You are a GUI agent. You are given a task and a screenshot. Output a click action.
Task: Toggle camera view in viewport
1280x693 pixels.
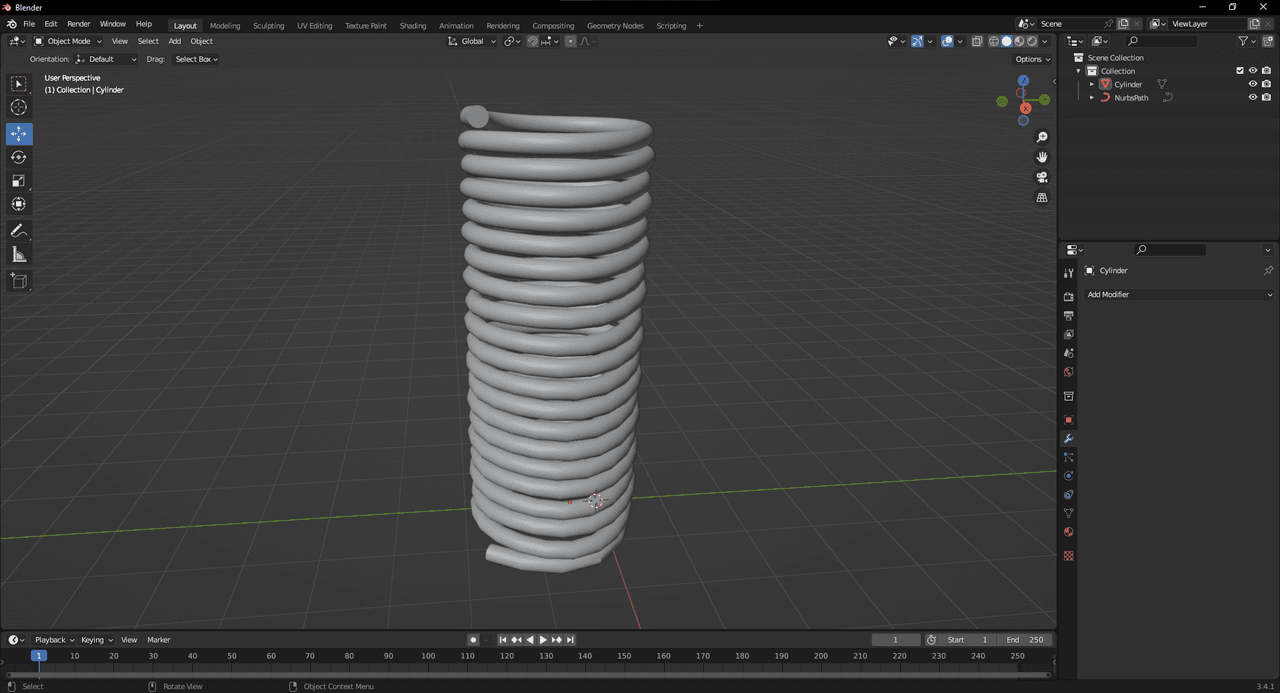[x=1042, y=177]
